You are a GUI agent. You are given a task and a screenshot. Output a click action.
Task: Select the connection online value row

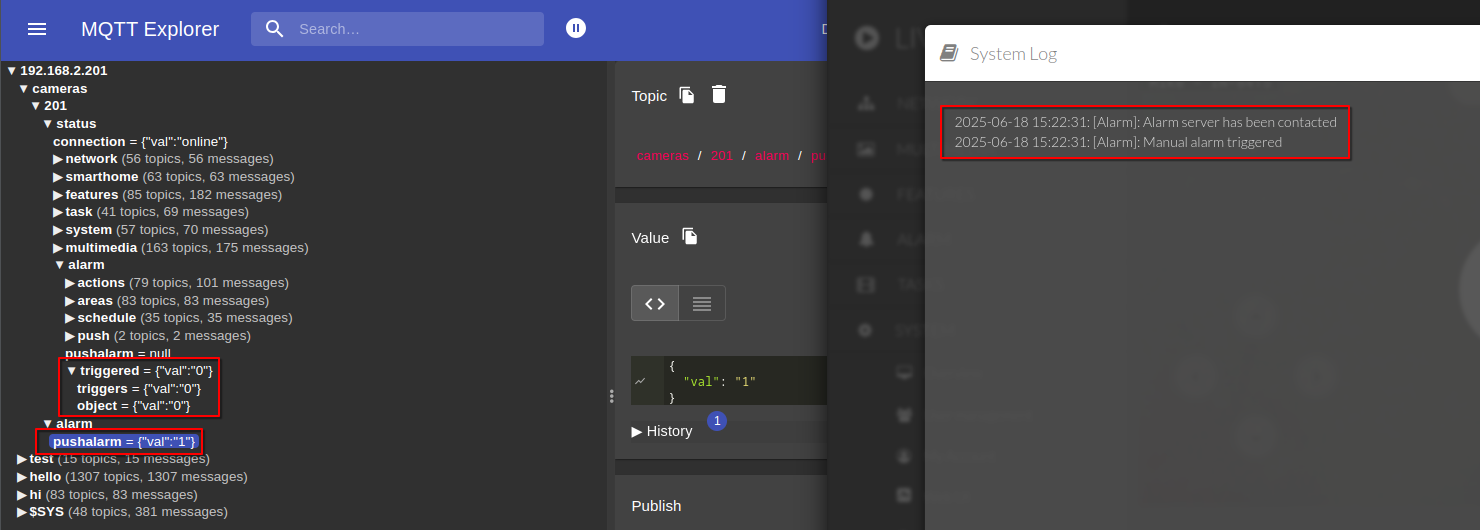(x=141, y=142)
